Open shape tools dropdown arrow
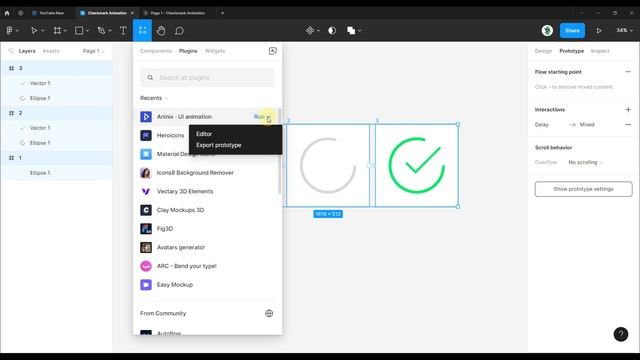The width and height of the screenshot is (640, 360). pyautogui.click(x=87, y=31)
